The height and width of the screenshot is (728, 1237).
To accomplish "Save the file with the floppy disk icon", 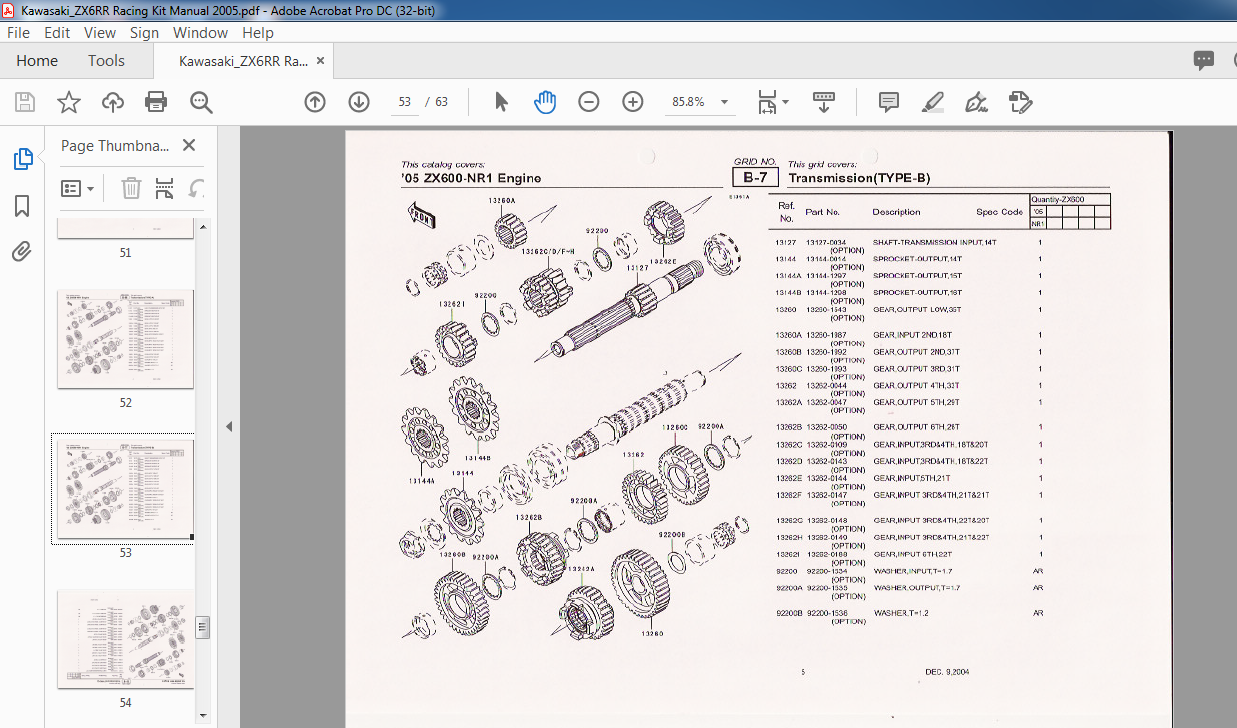I will click(25, 102).
